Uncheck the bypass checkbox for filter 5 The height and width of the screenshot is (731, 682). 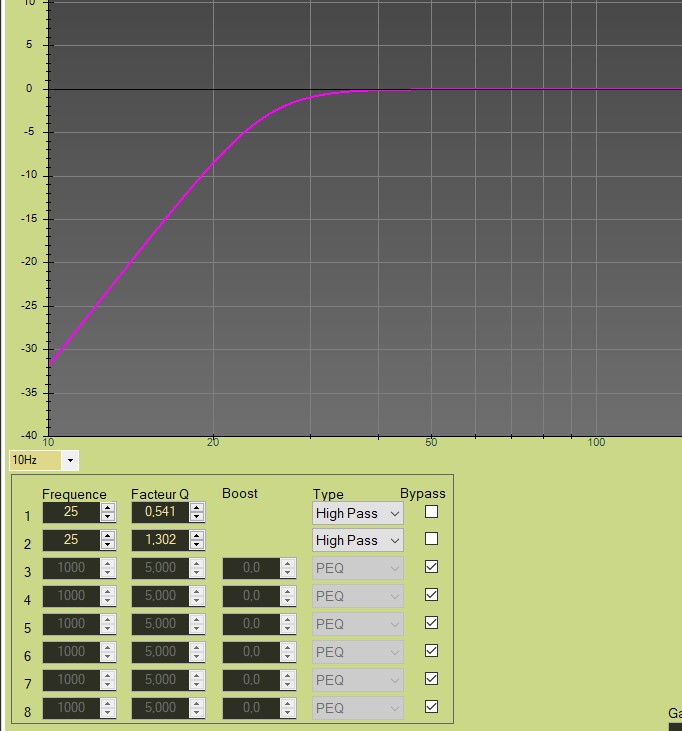[x=432, y=623]
